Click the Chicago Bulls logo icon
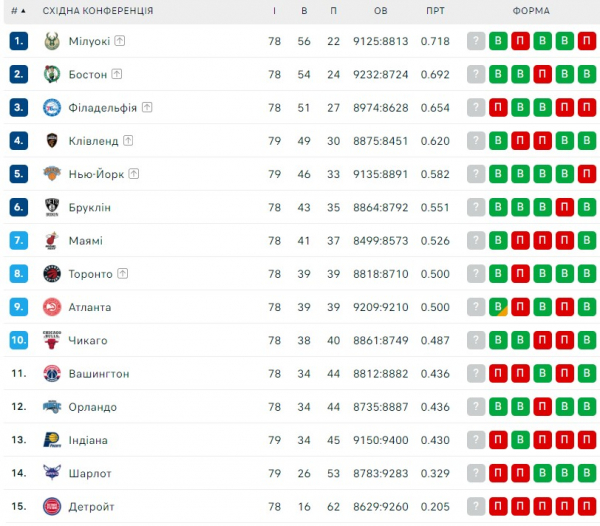The height and width of the screenshot is (526, 600). coord(52,340)
